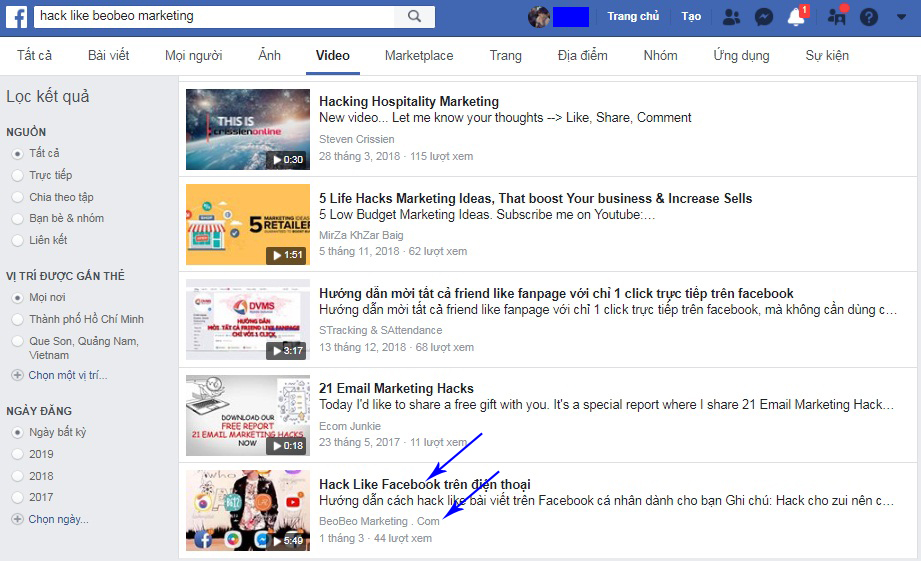Switch to the Tất cả tab

[x=34, y=55]
